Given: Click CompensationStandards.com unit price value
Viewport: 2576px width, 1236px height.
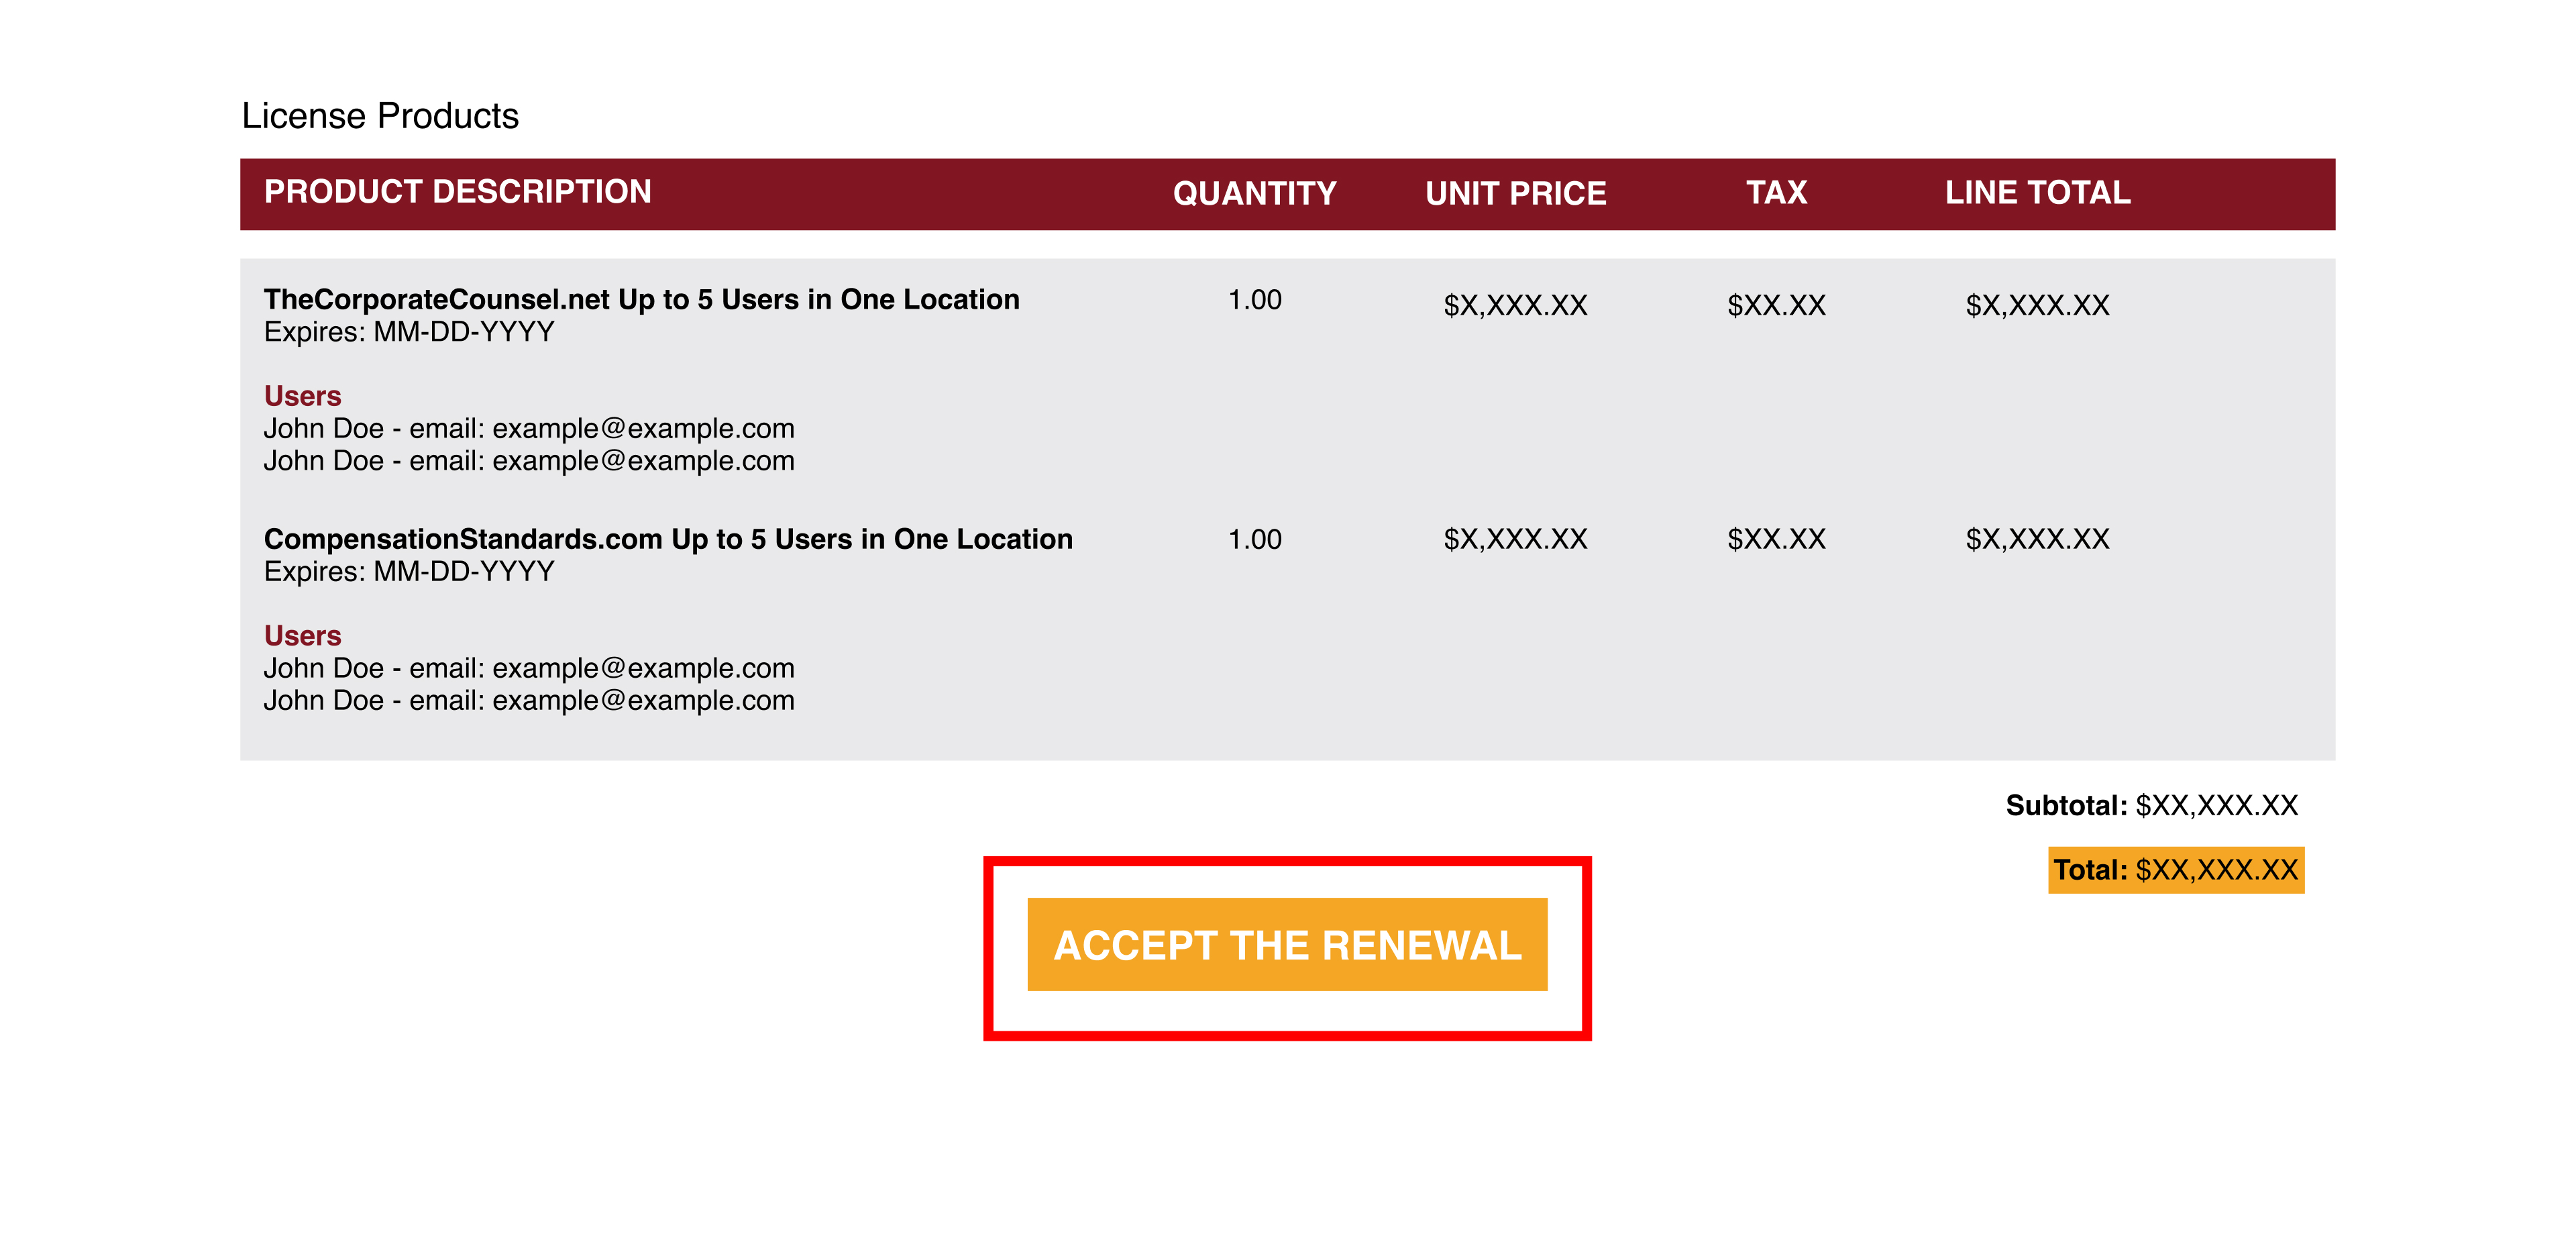Looking at the screenshot, I should tap(1515, 540).
